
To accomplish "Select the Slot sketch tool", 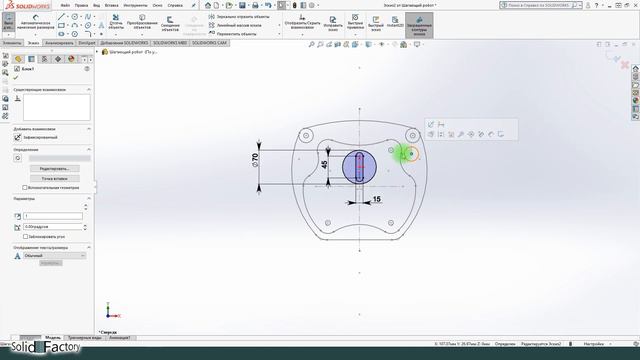I will tap(61, 34).
